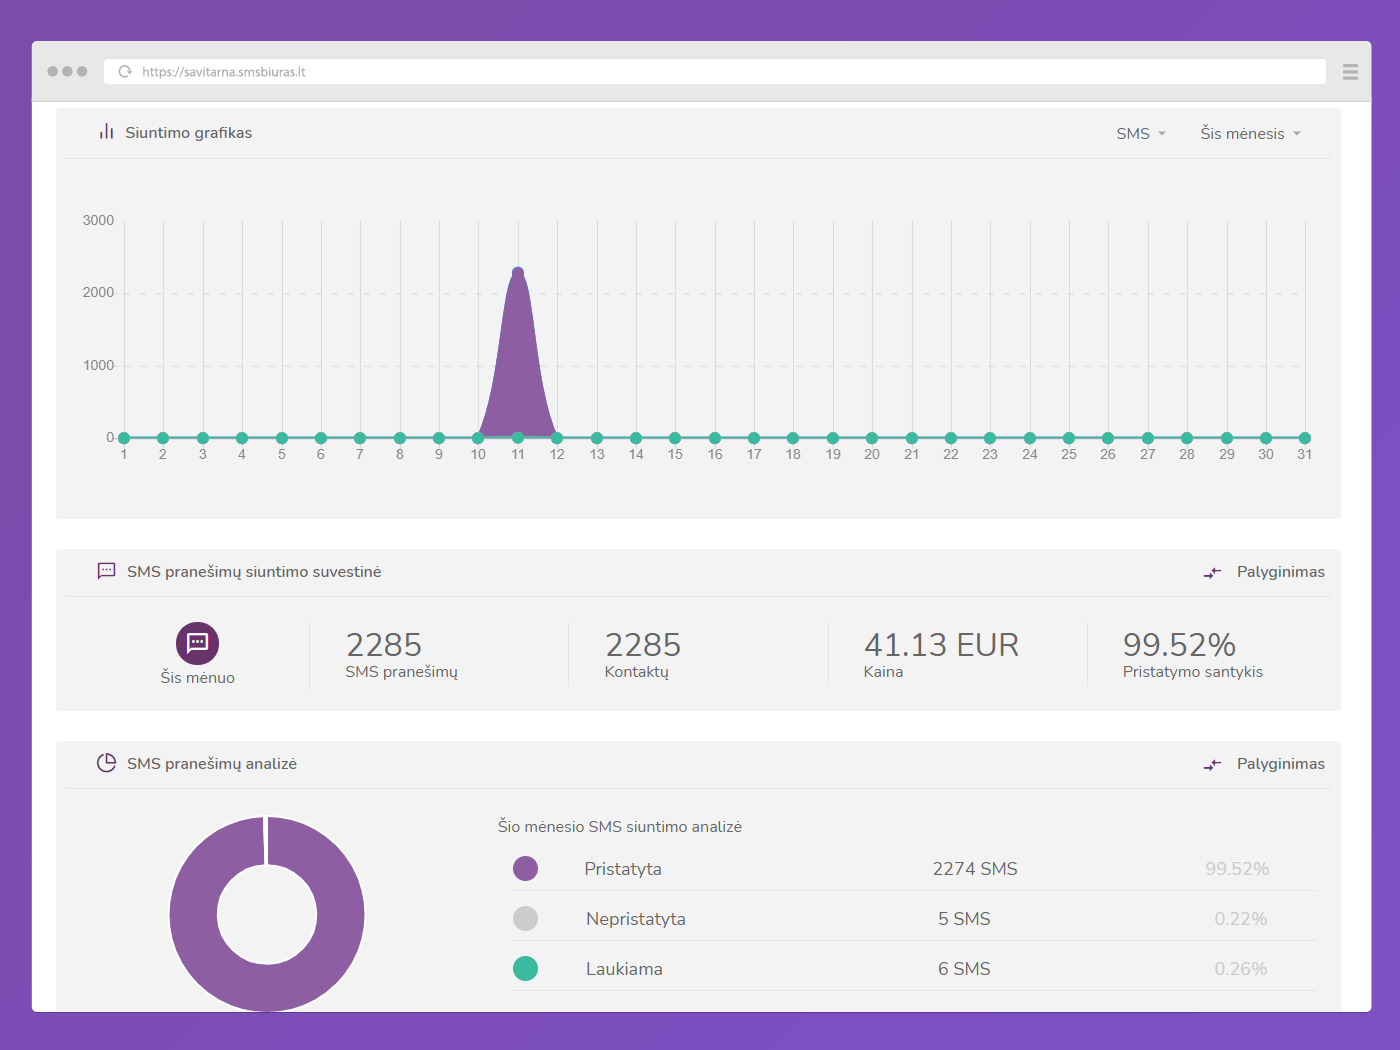Open the hamburger menu in browser bar

coord(1350,72)
